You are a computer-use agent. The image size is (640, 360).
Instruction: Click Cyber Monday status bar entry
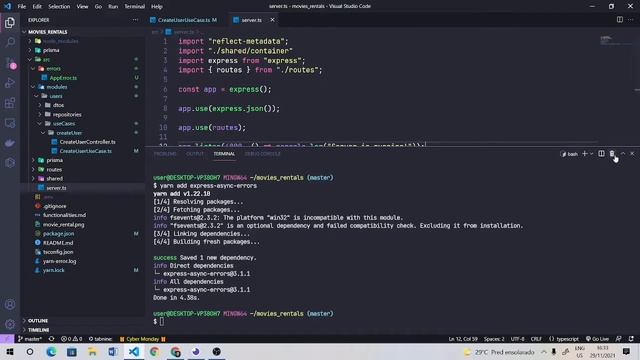[x=143, y=339]
